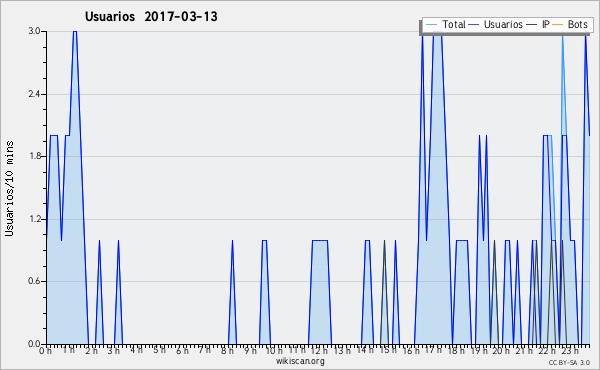
Task: Click the y-axis value 1.8
Action: coord(35,156)
